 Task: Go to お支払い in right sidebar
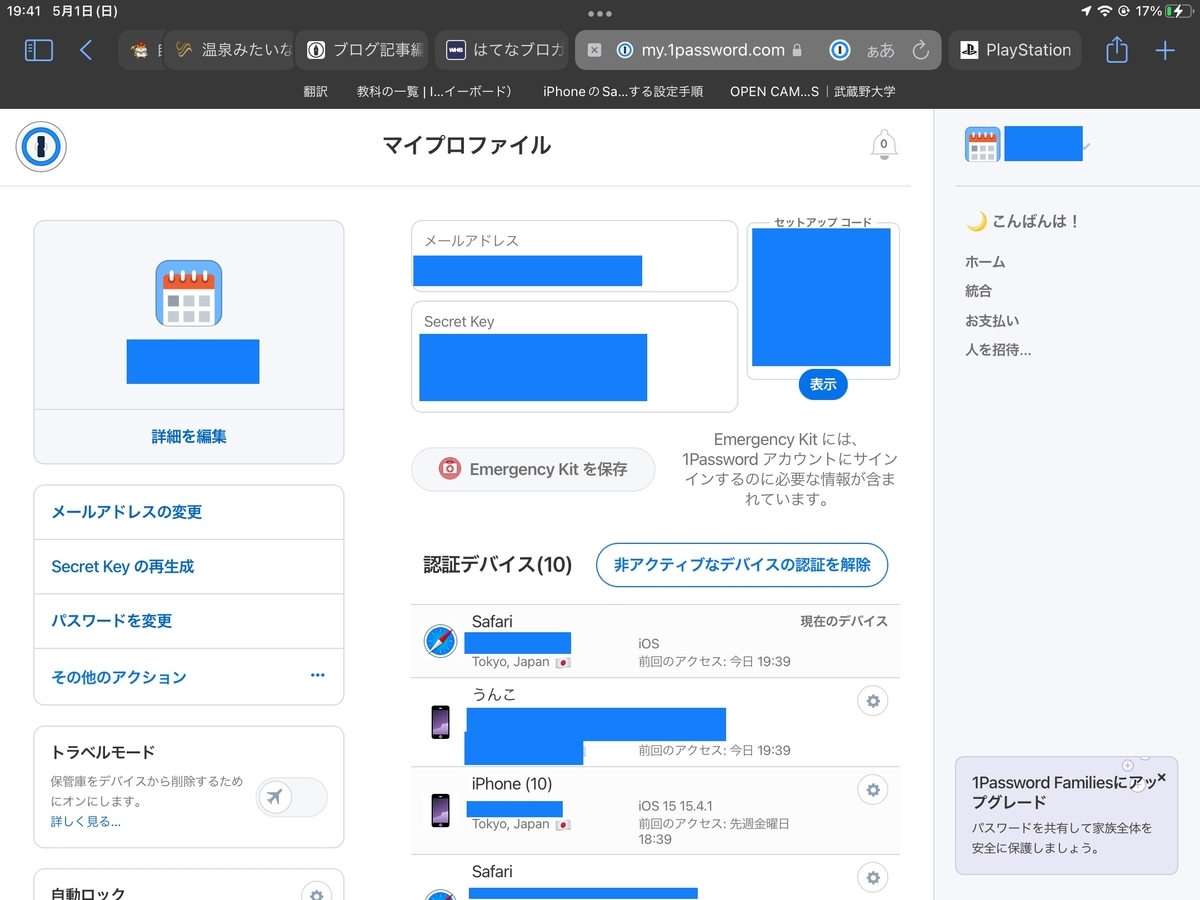tap(992, 321)
